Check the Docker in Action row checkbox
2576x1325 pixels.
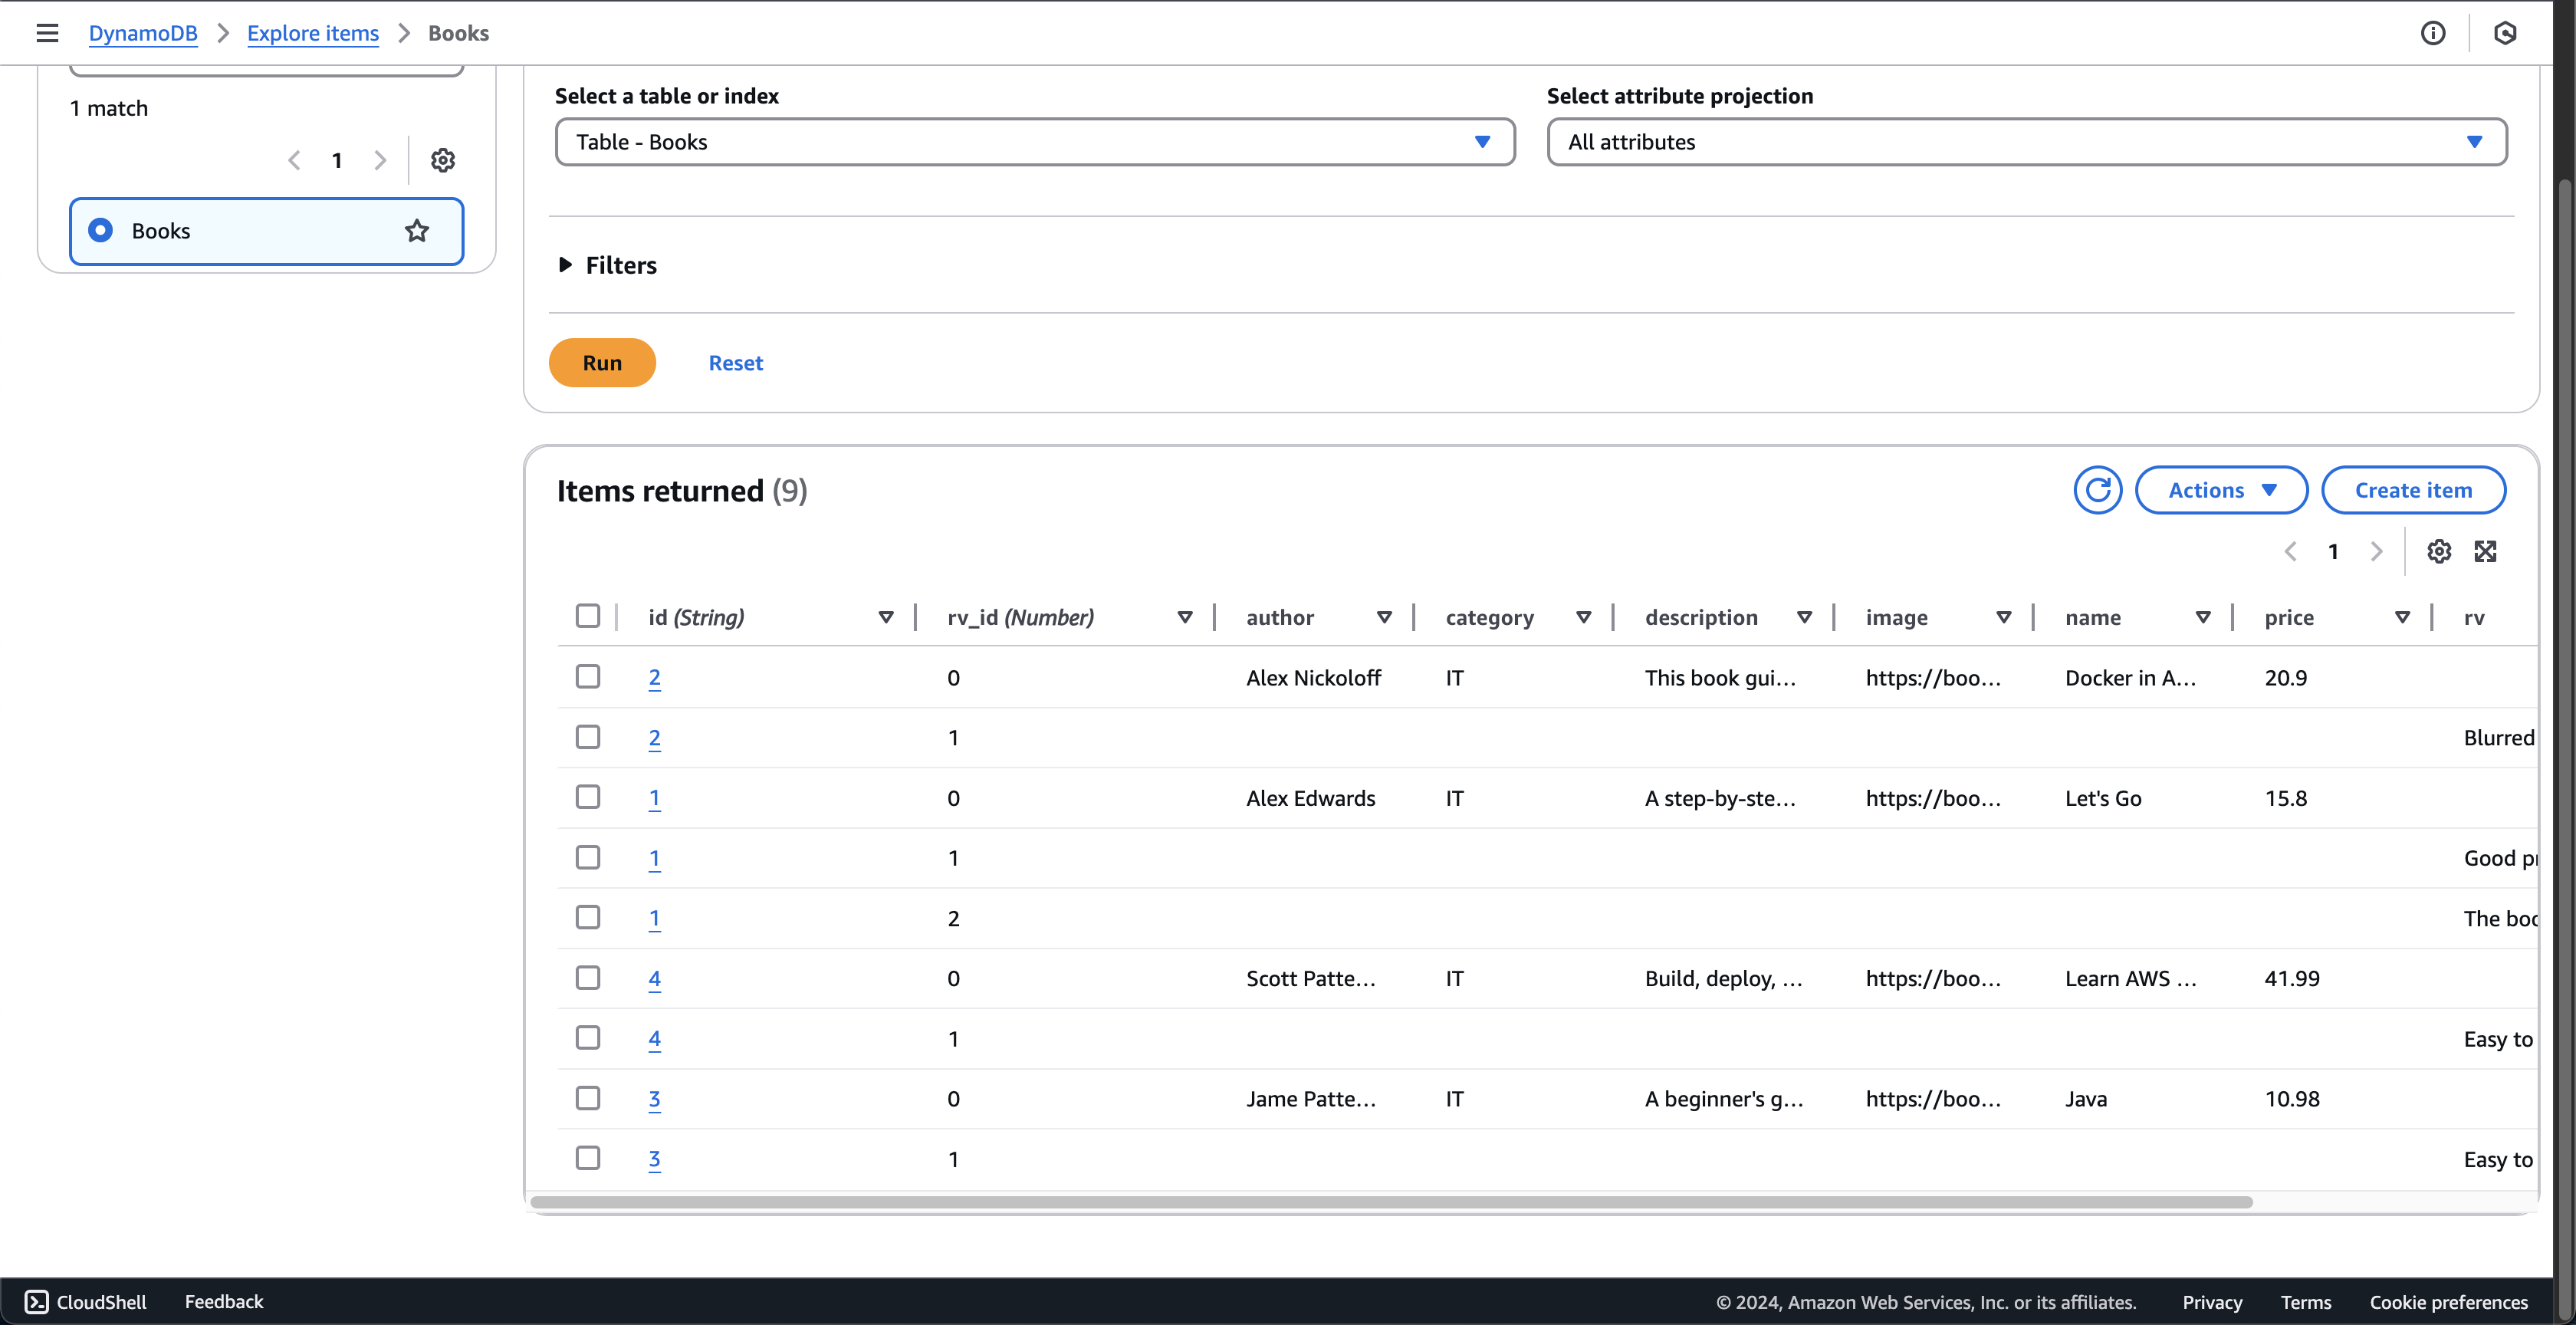click(x=588, y=677)
